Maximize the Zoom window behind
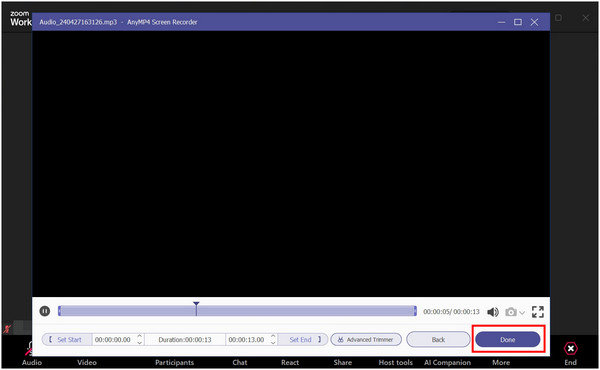This screenshot has width=600, height=370. tap(558, 18)
